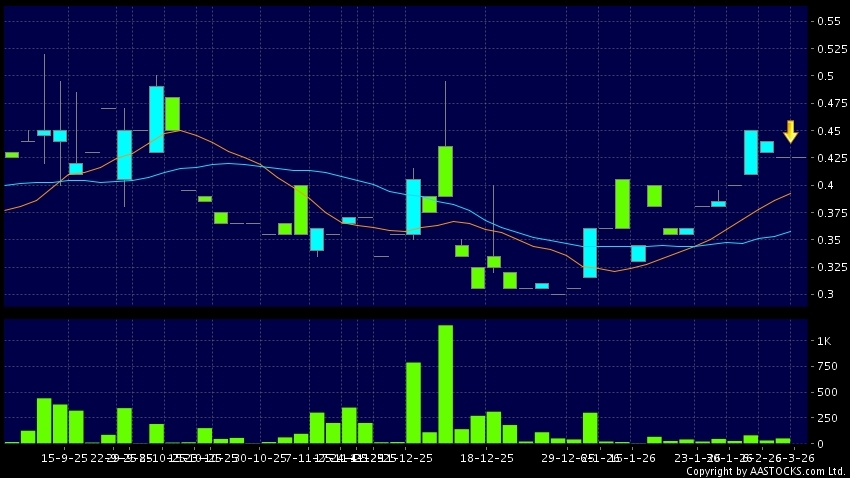This screenshot has width=850, height=478.
Task: Select the 750 volume axis label
Action: tap(826, 367)
